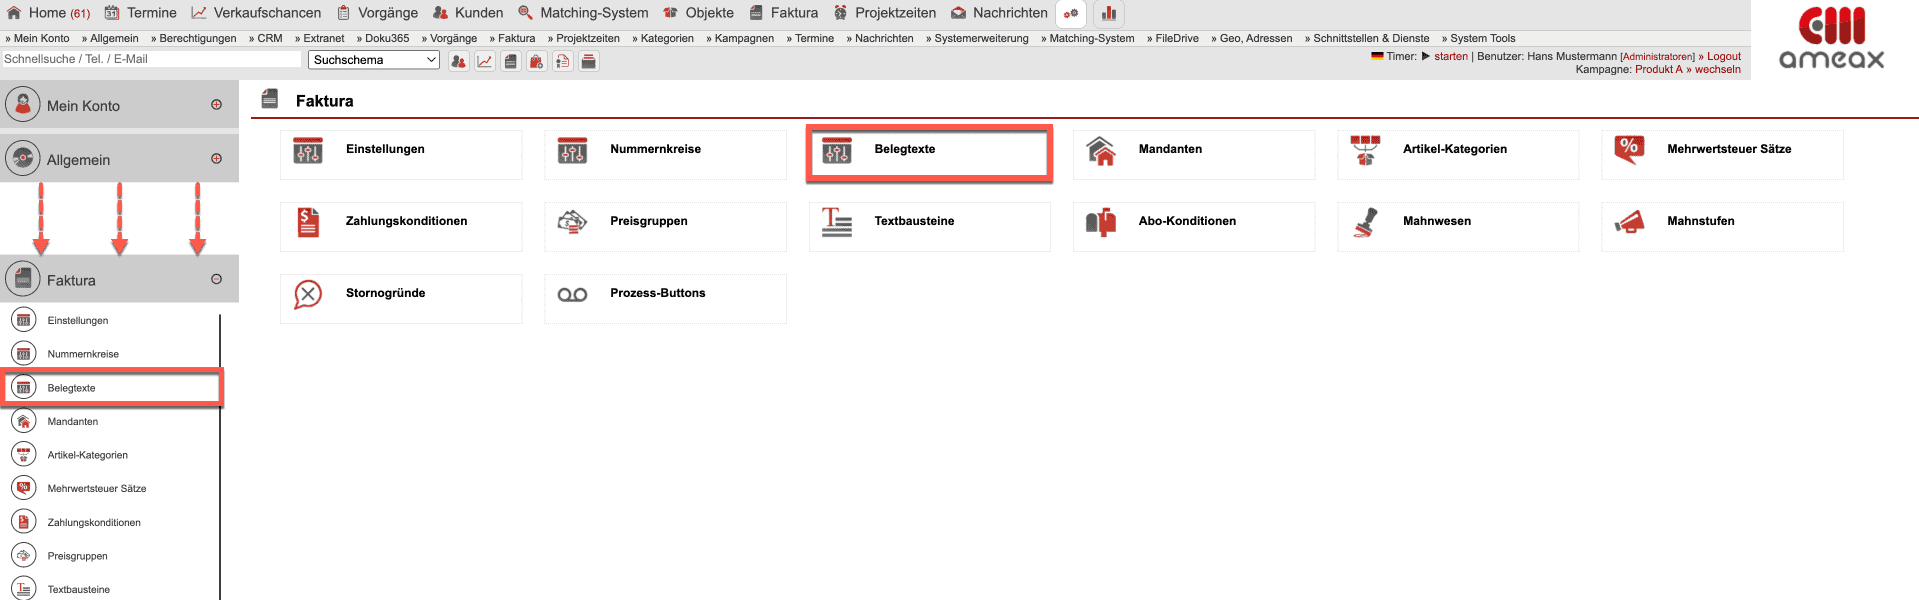The image size is (1919, 600).
Task: Open the Verkaufschancen top menu
Action: click(x=257, y=13)
